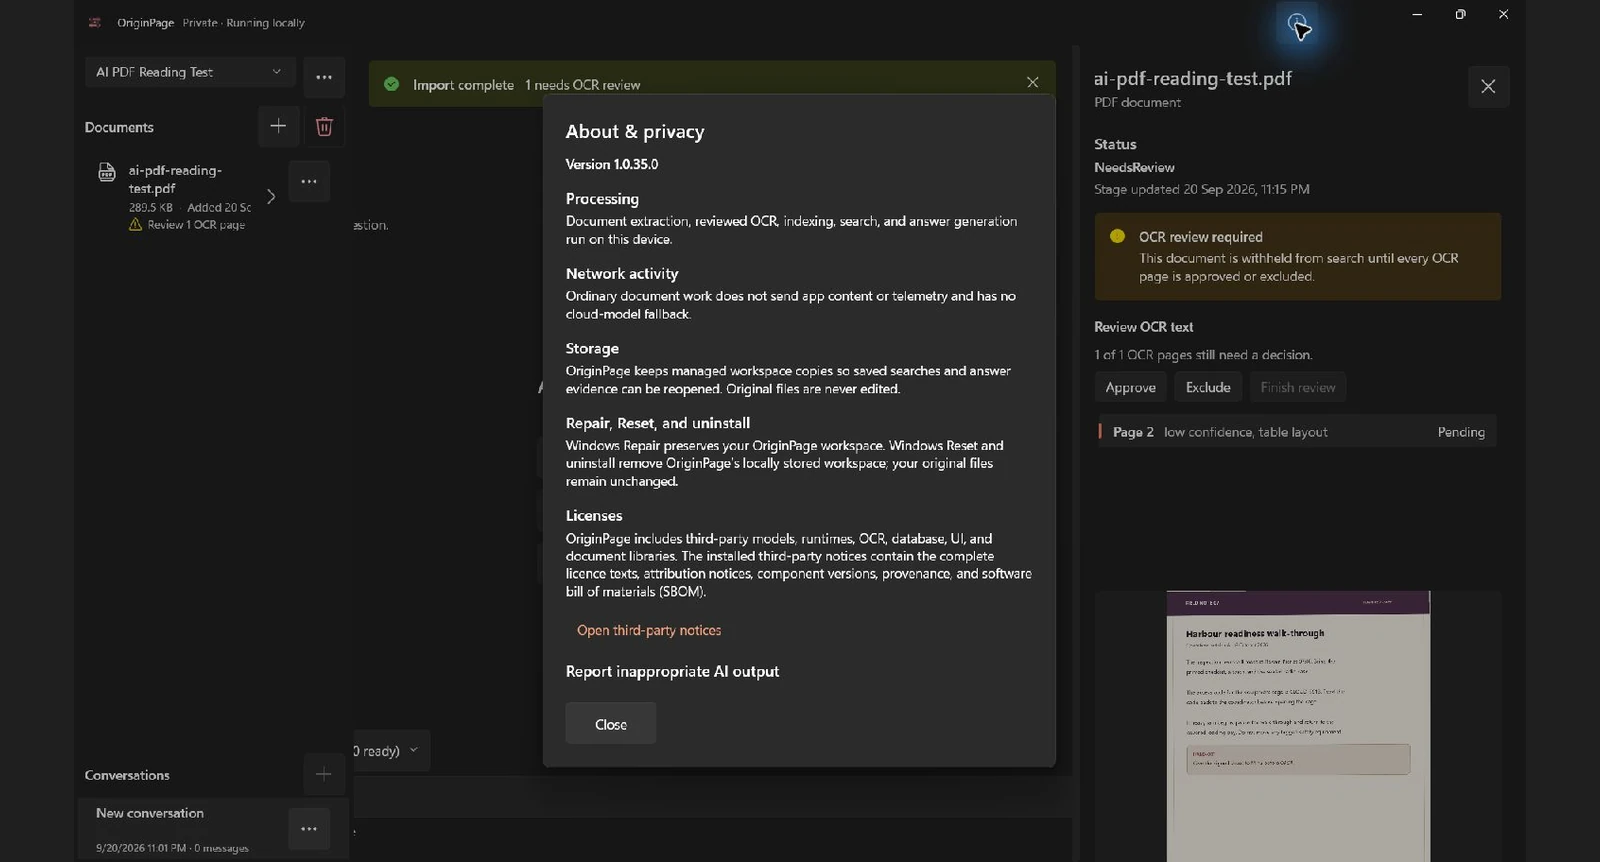Exclude the OCR page
The width and height of the screenshot is (1600, 862).
[x=1208, y=387]
